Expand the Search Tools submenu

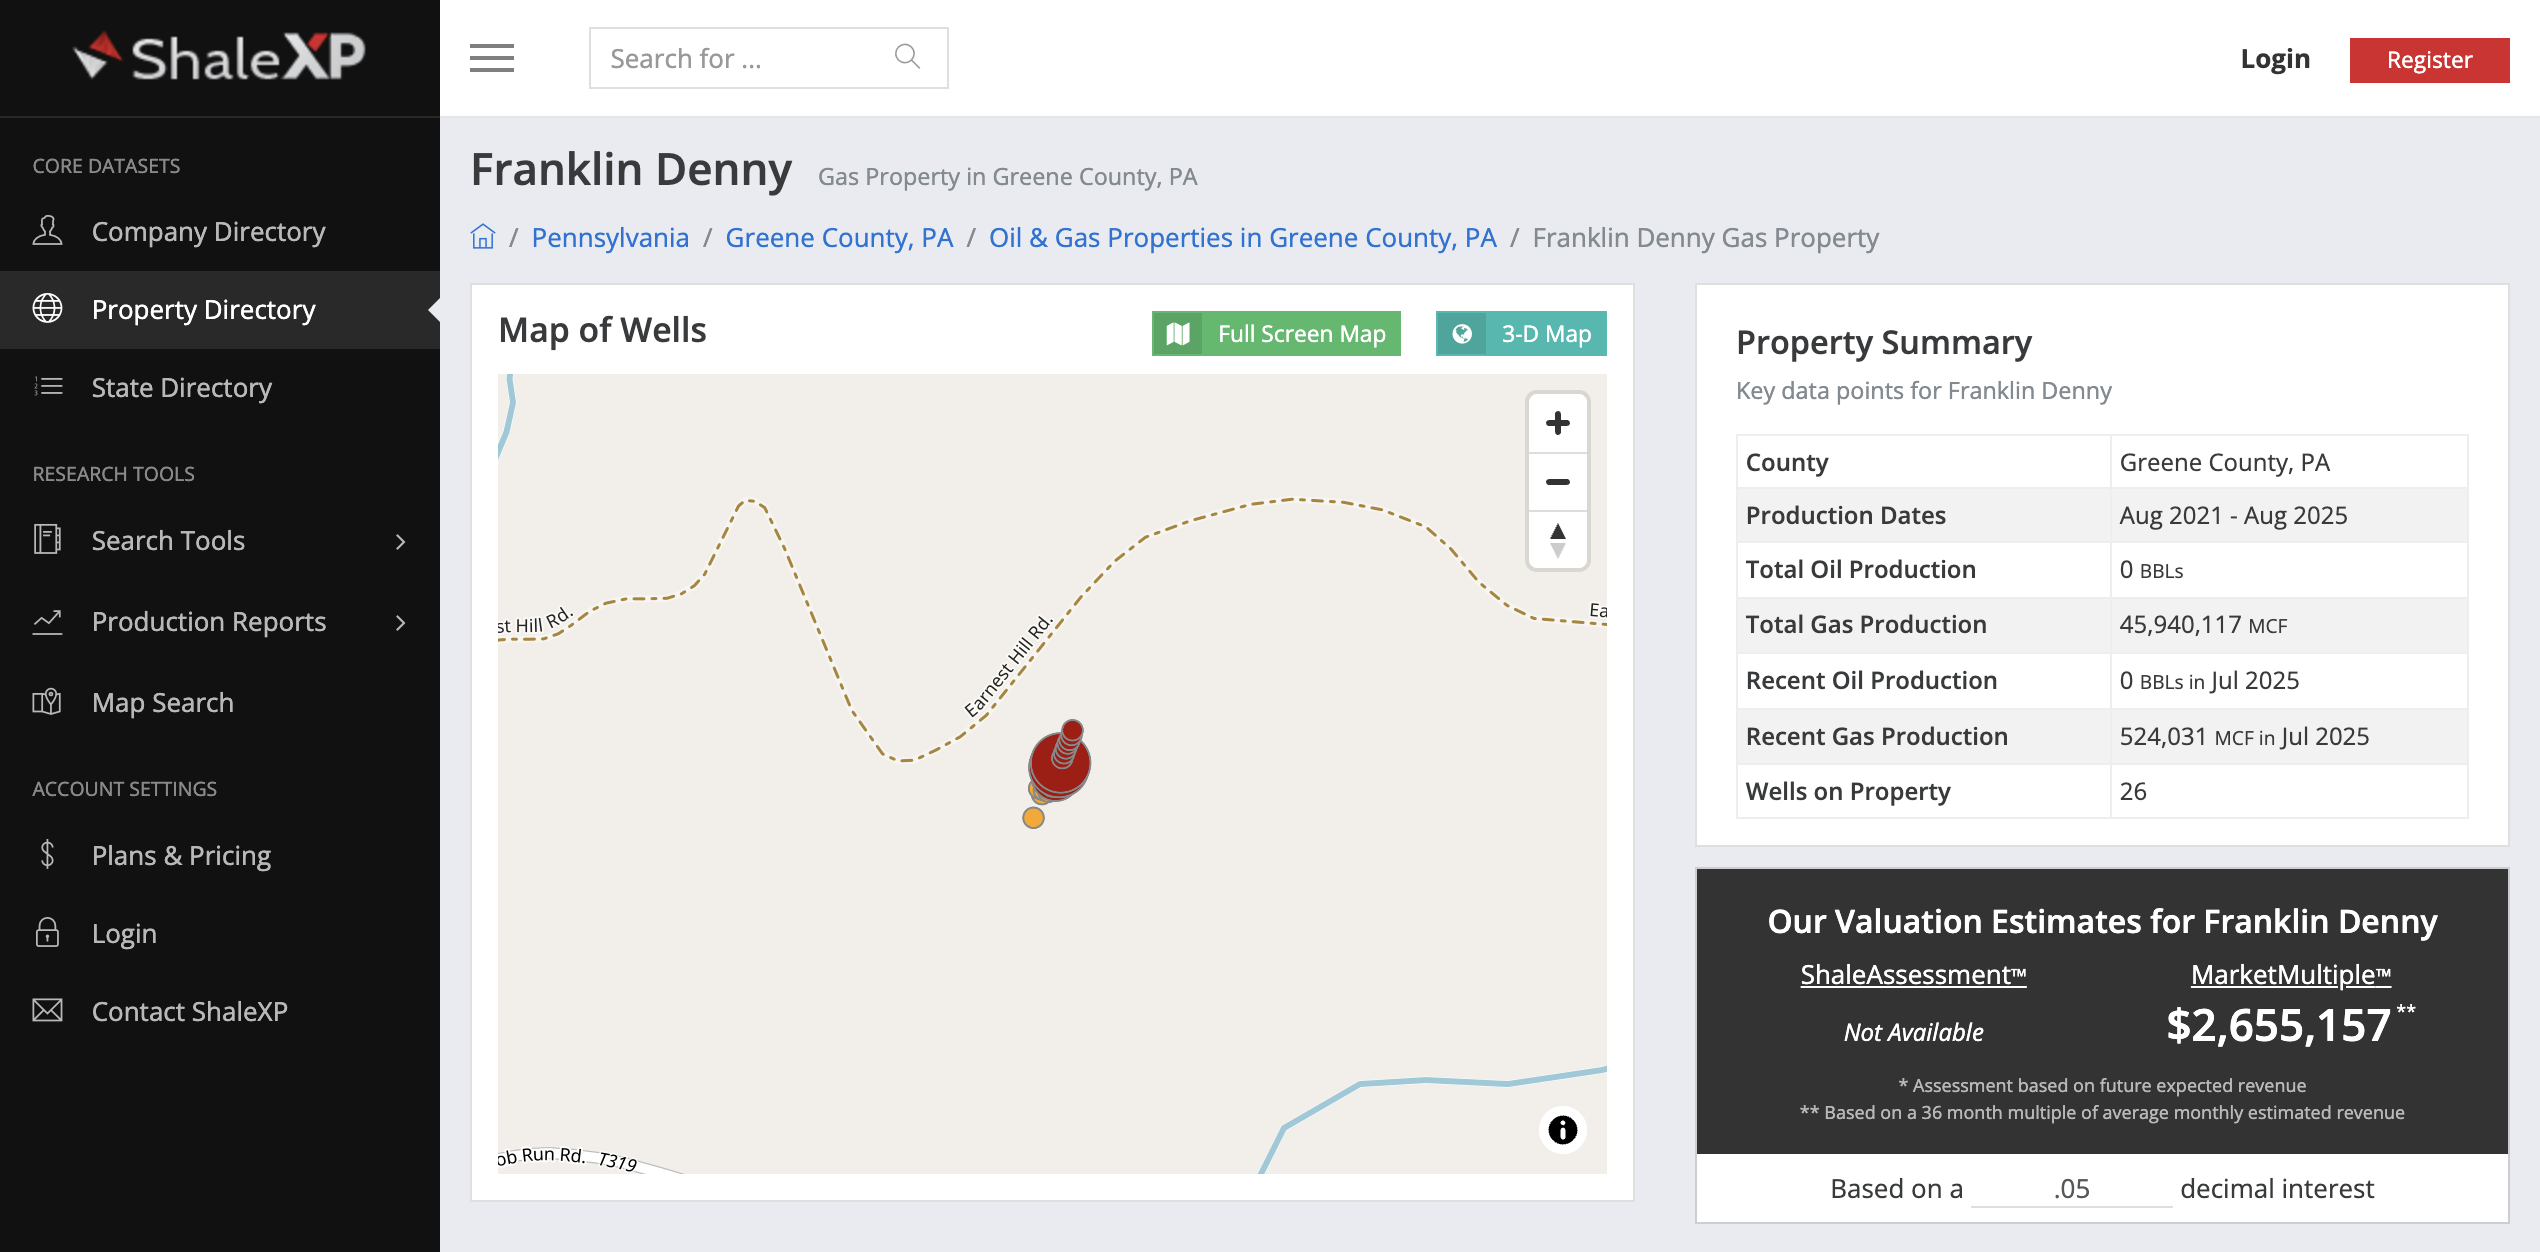[400, 541]
